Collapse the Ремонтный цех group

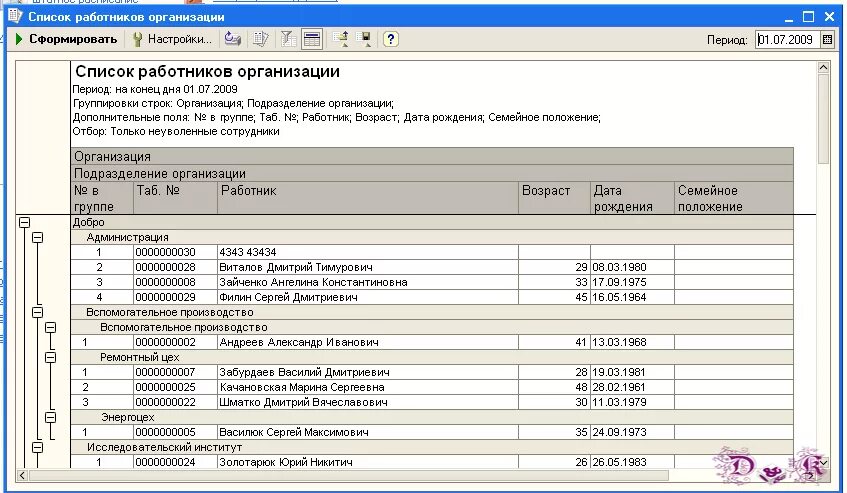[x=50, y=357]
